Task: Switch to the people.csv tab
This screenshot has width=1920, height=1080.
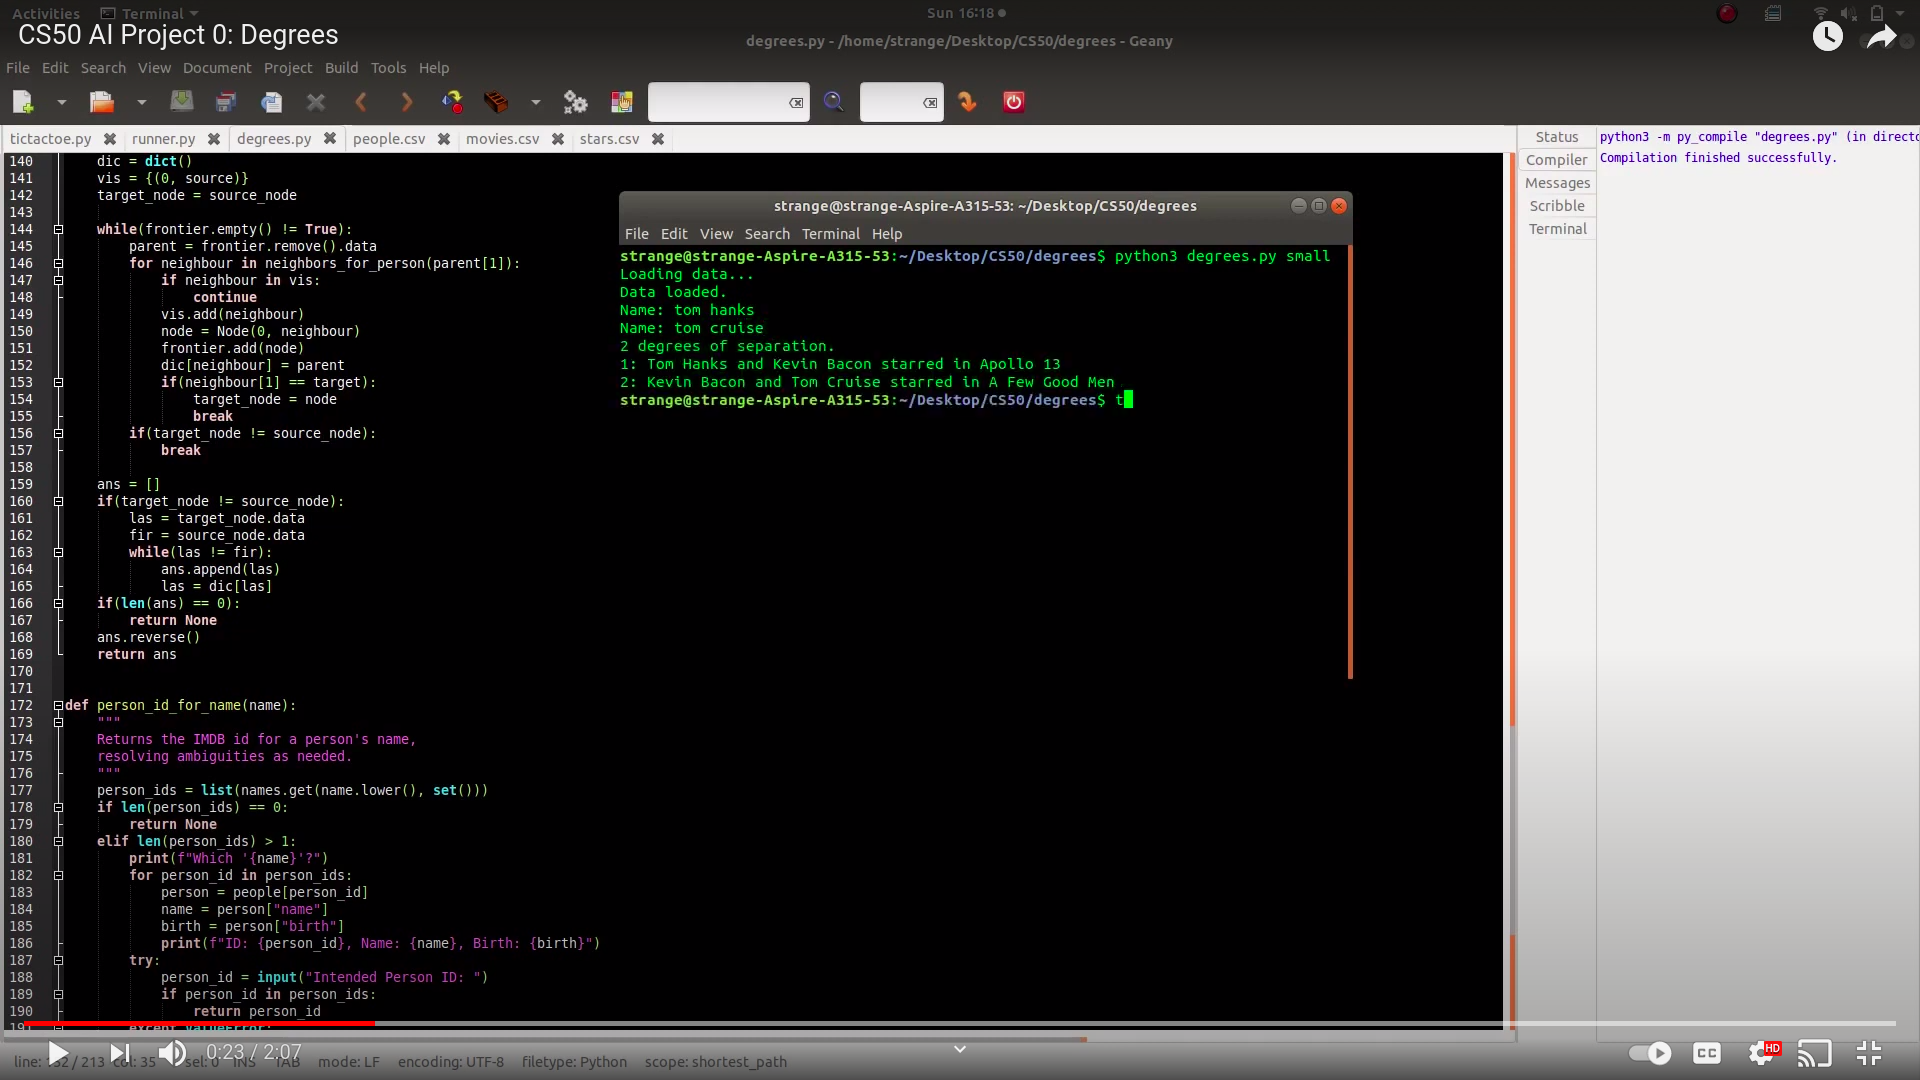Action: point(389,139)
